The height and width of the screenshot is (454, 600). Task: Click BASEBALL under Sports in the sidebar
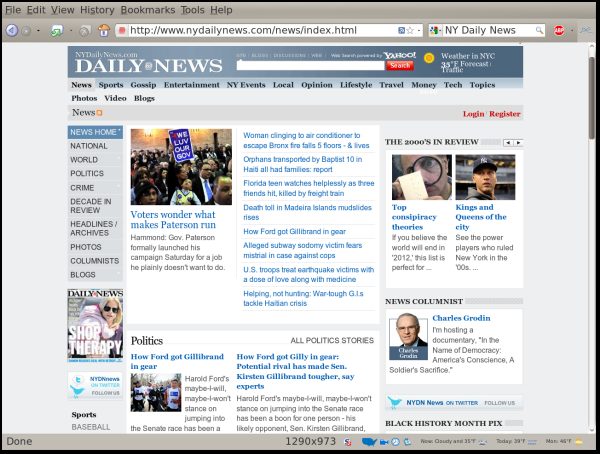tap(91, 427)
